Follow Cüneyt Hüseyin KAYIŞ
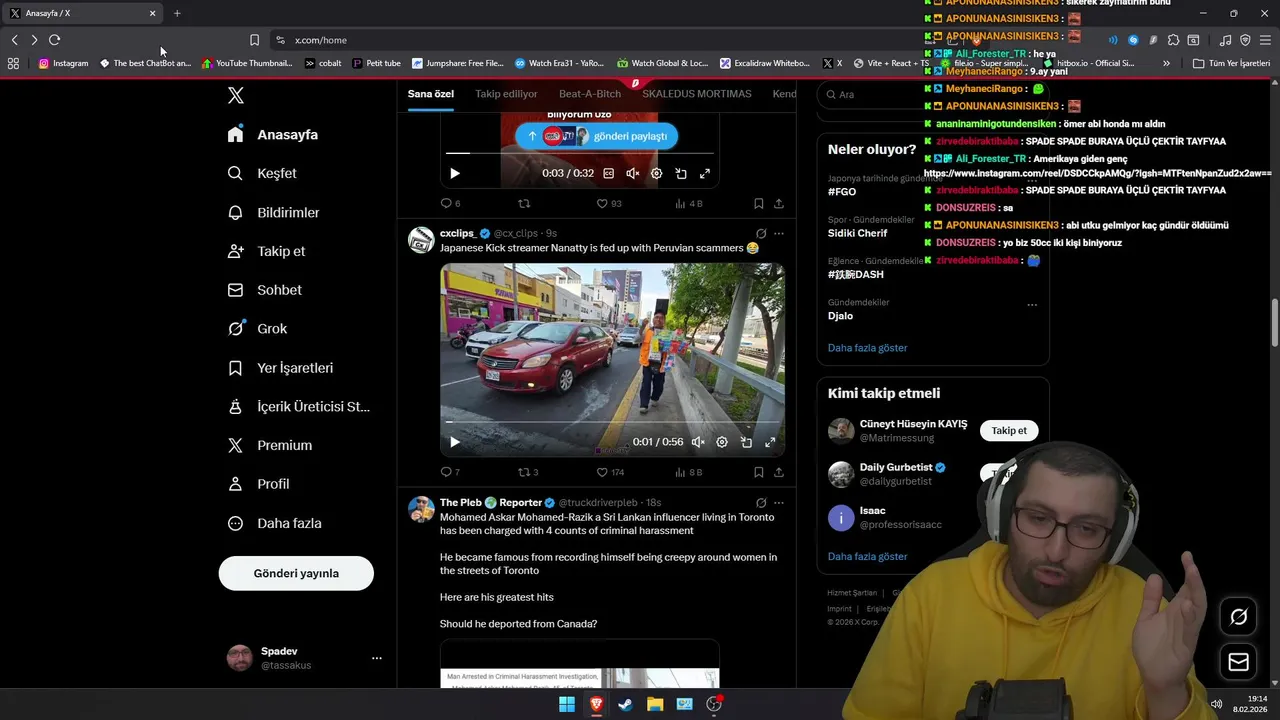The image size is (1280, 720). point(1009,431)
